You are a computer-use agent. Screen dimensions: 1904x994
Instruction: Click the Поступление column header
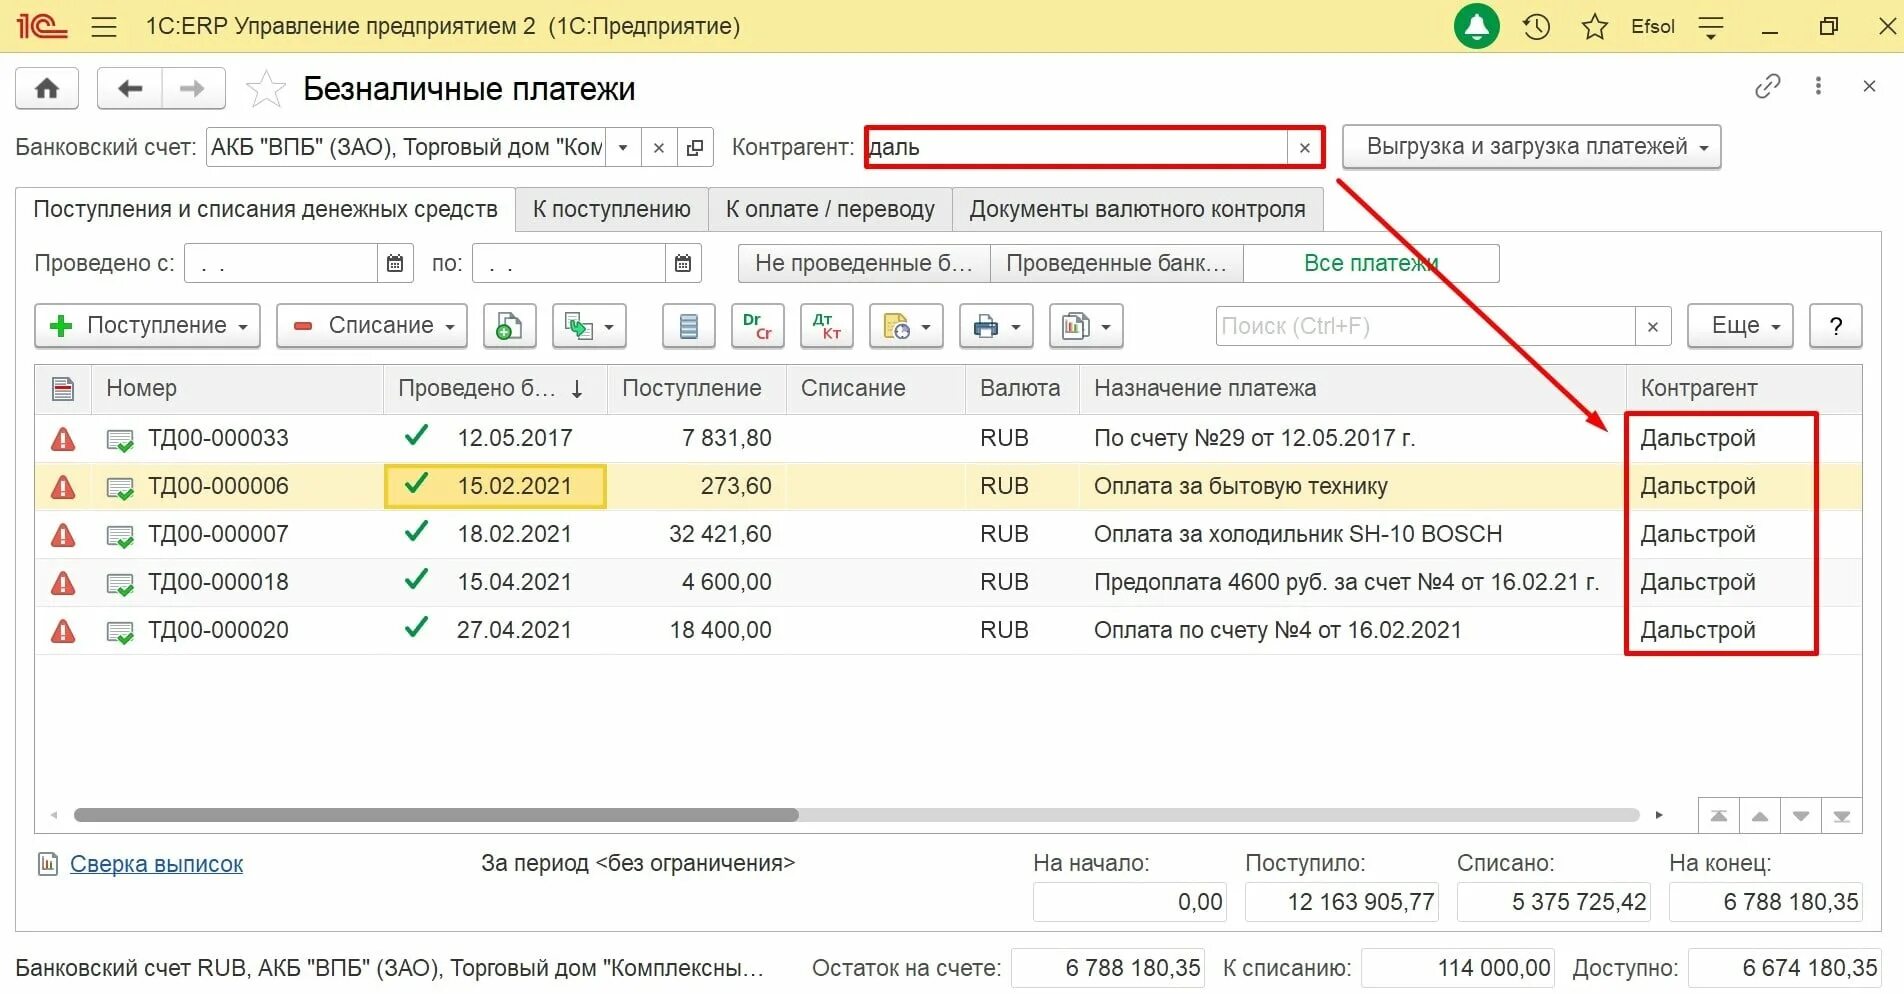tap(696, 388)
